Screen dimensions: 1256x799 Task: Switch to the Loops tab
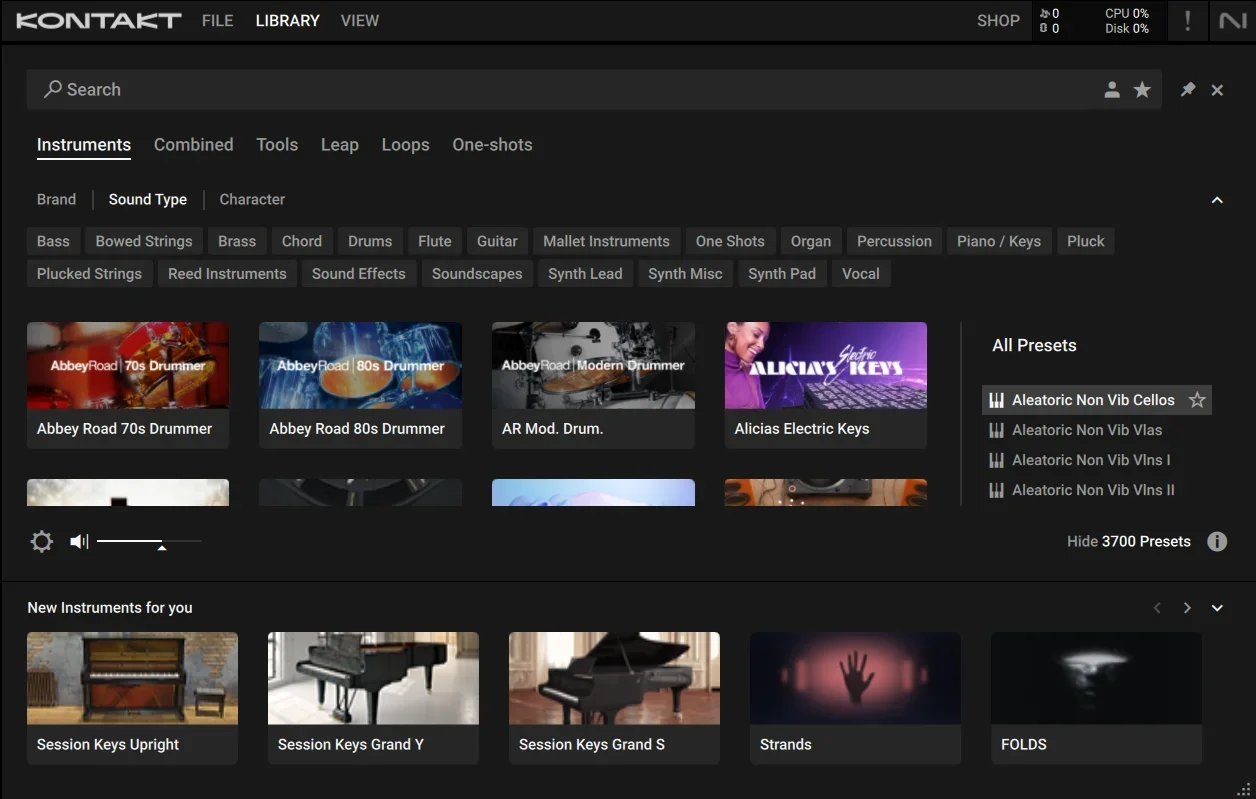405,145
